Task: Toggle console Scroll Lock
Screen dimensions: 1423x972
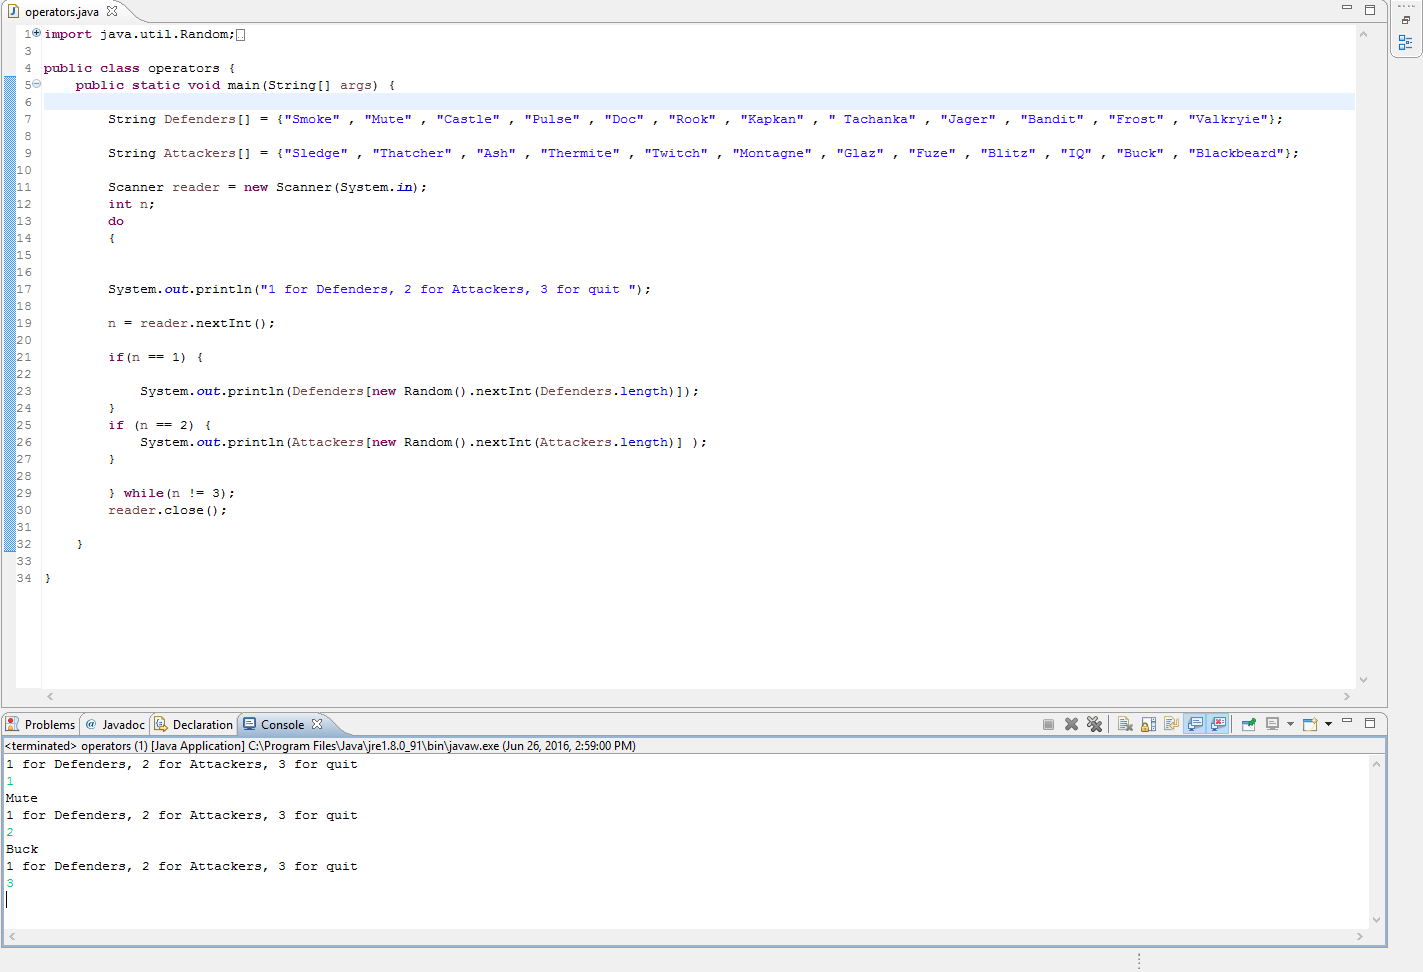Action: pyautogui.click(x=1148, y=725)
